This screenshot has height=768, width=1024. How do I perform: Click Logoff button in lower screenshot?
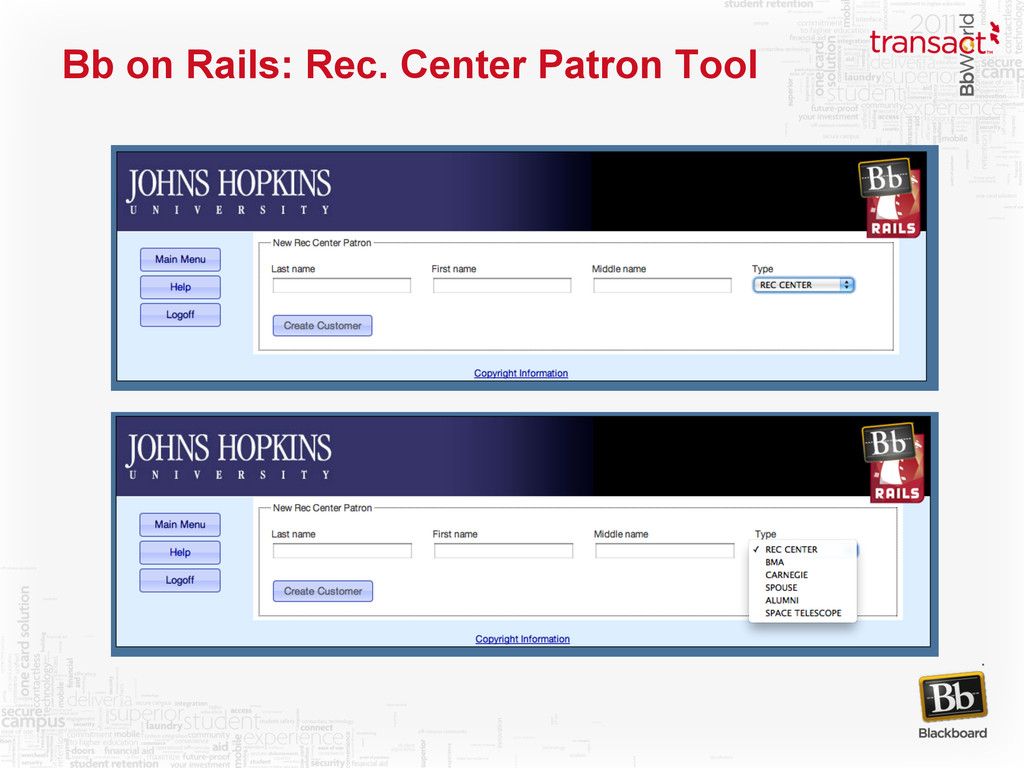coord(180,580)
